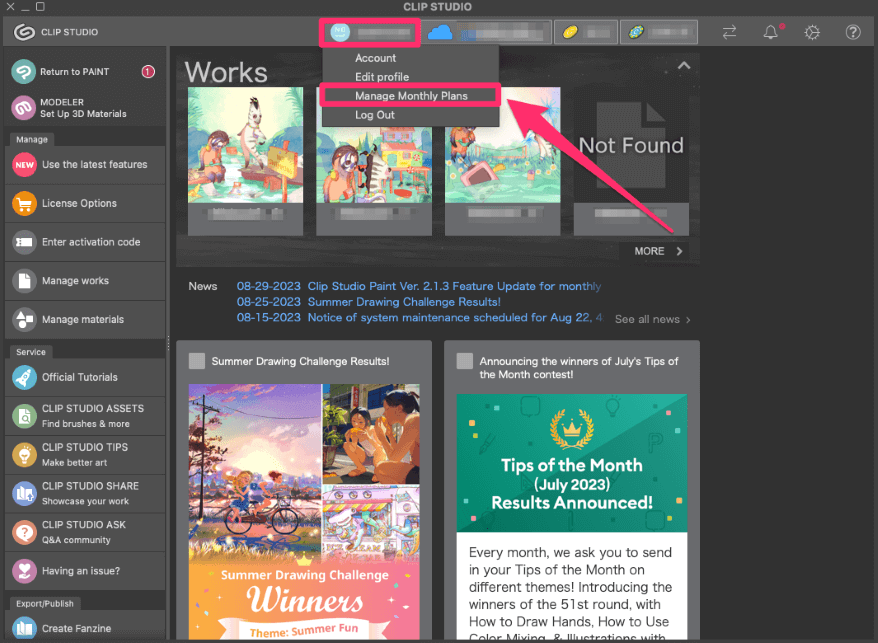Click the Service section label in sidebar
Viewport: 878px width, 643px height.
click(31, 352)
